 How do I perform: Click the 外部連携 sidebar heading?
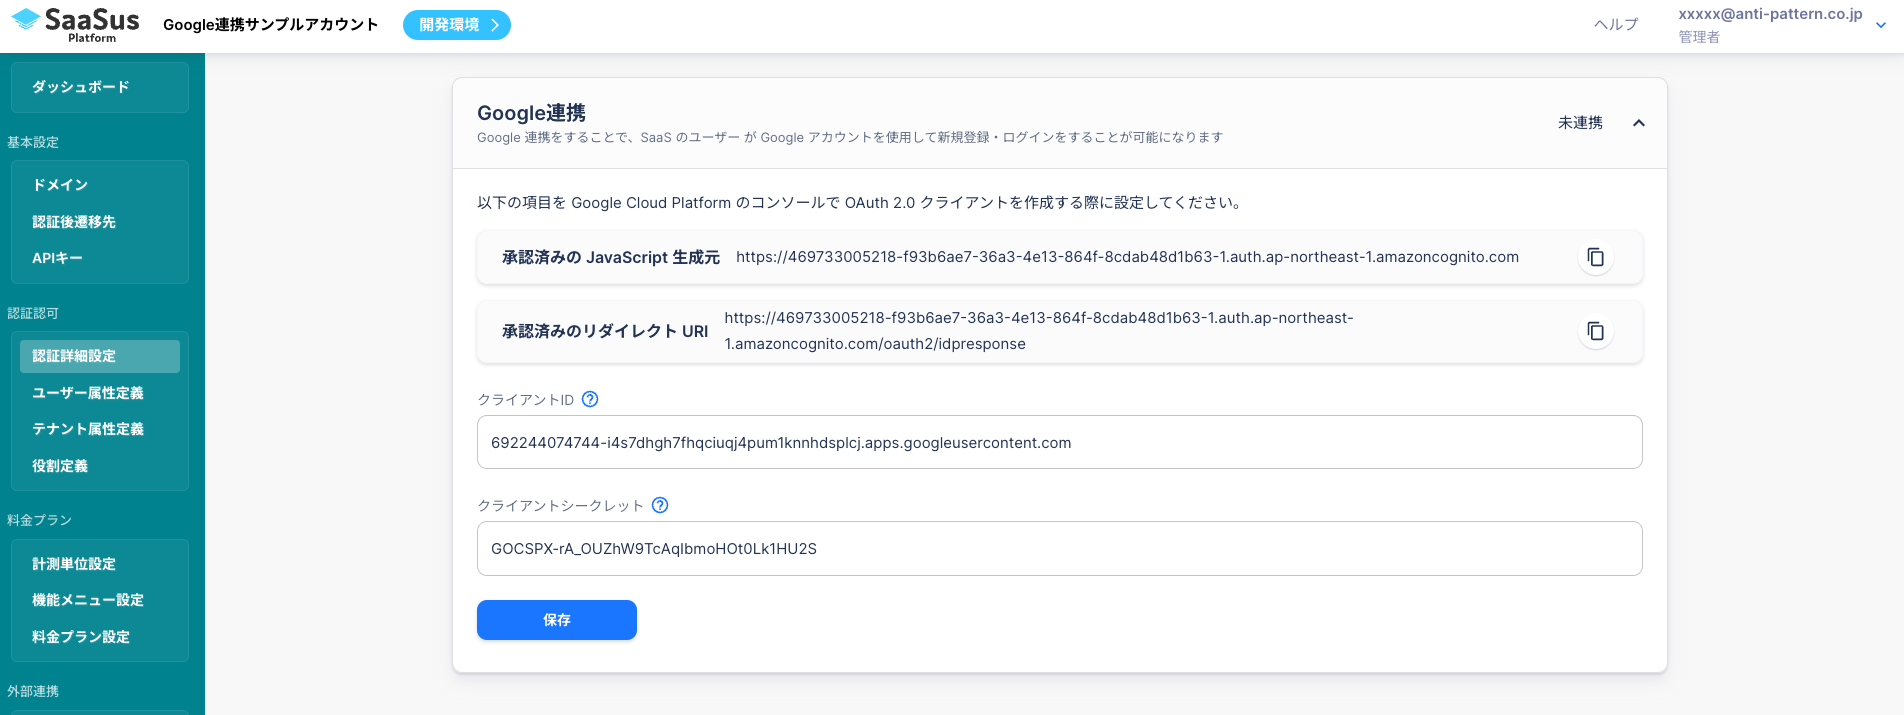(33, 692)
